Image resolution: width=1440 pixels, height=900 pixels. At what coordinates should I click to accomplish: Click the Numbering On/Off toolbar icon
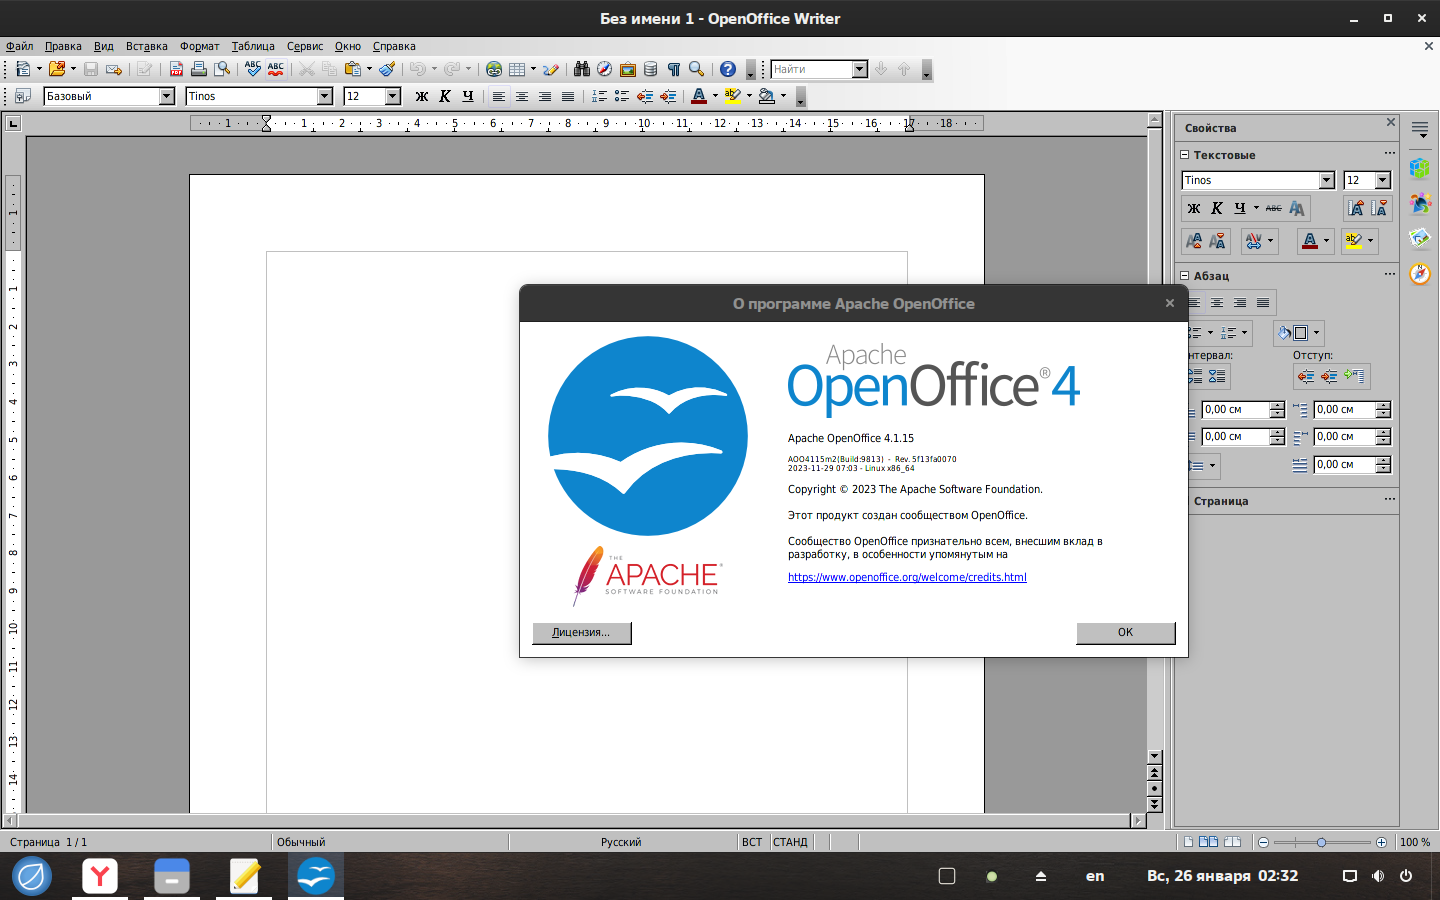(599, 96)
